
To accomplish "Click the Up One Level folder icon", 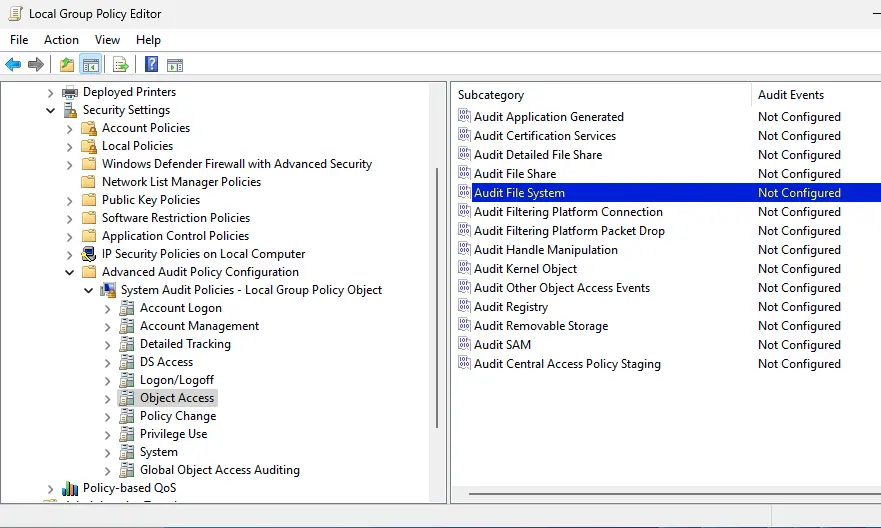I will pos(66,65).
